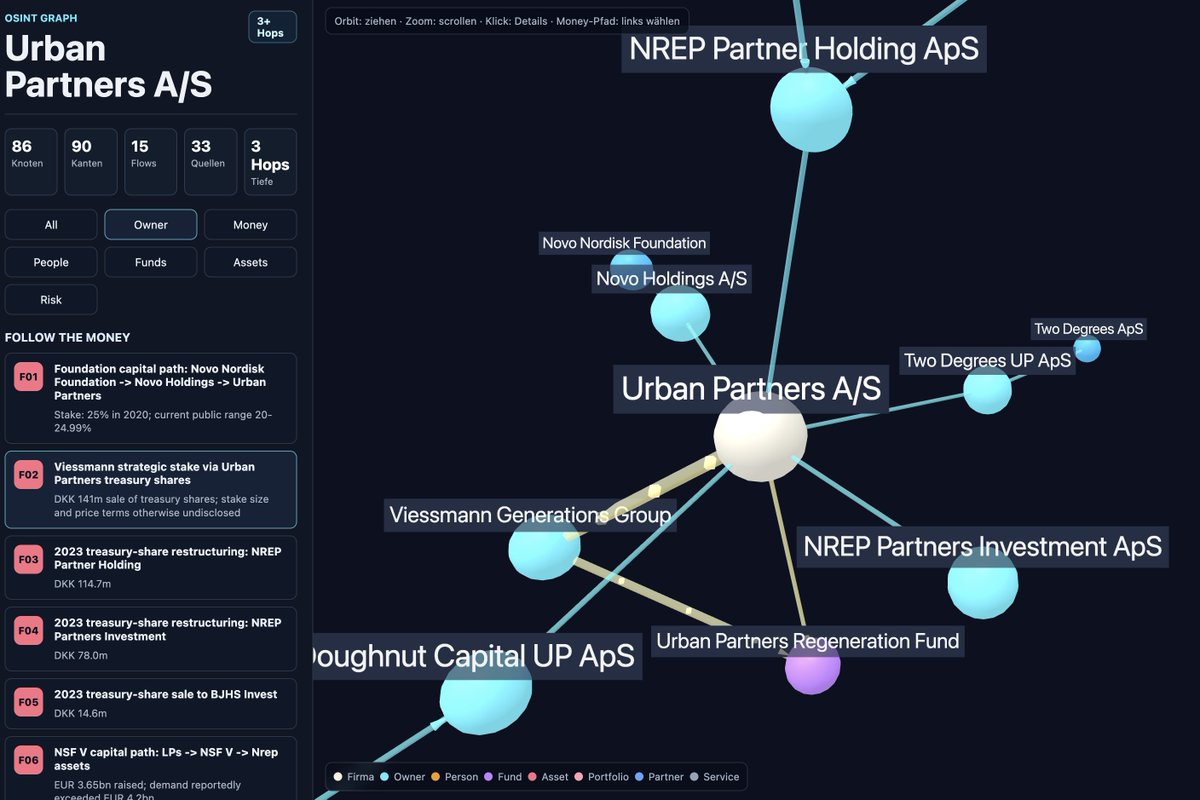
Task: Click the F06 red badge
Action: tap(27, 761)
